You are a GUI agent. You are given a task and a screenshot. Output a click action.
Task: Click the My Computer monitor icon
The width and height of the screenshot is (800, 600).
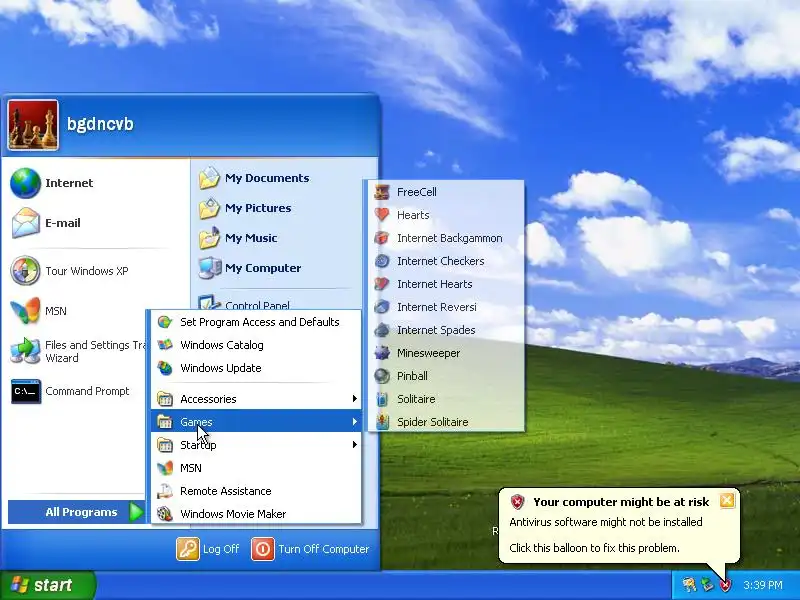[210, 268]
